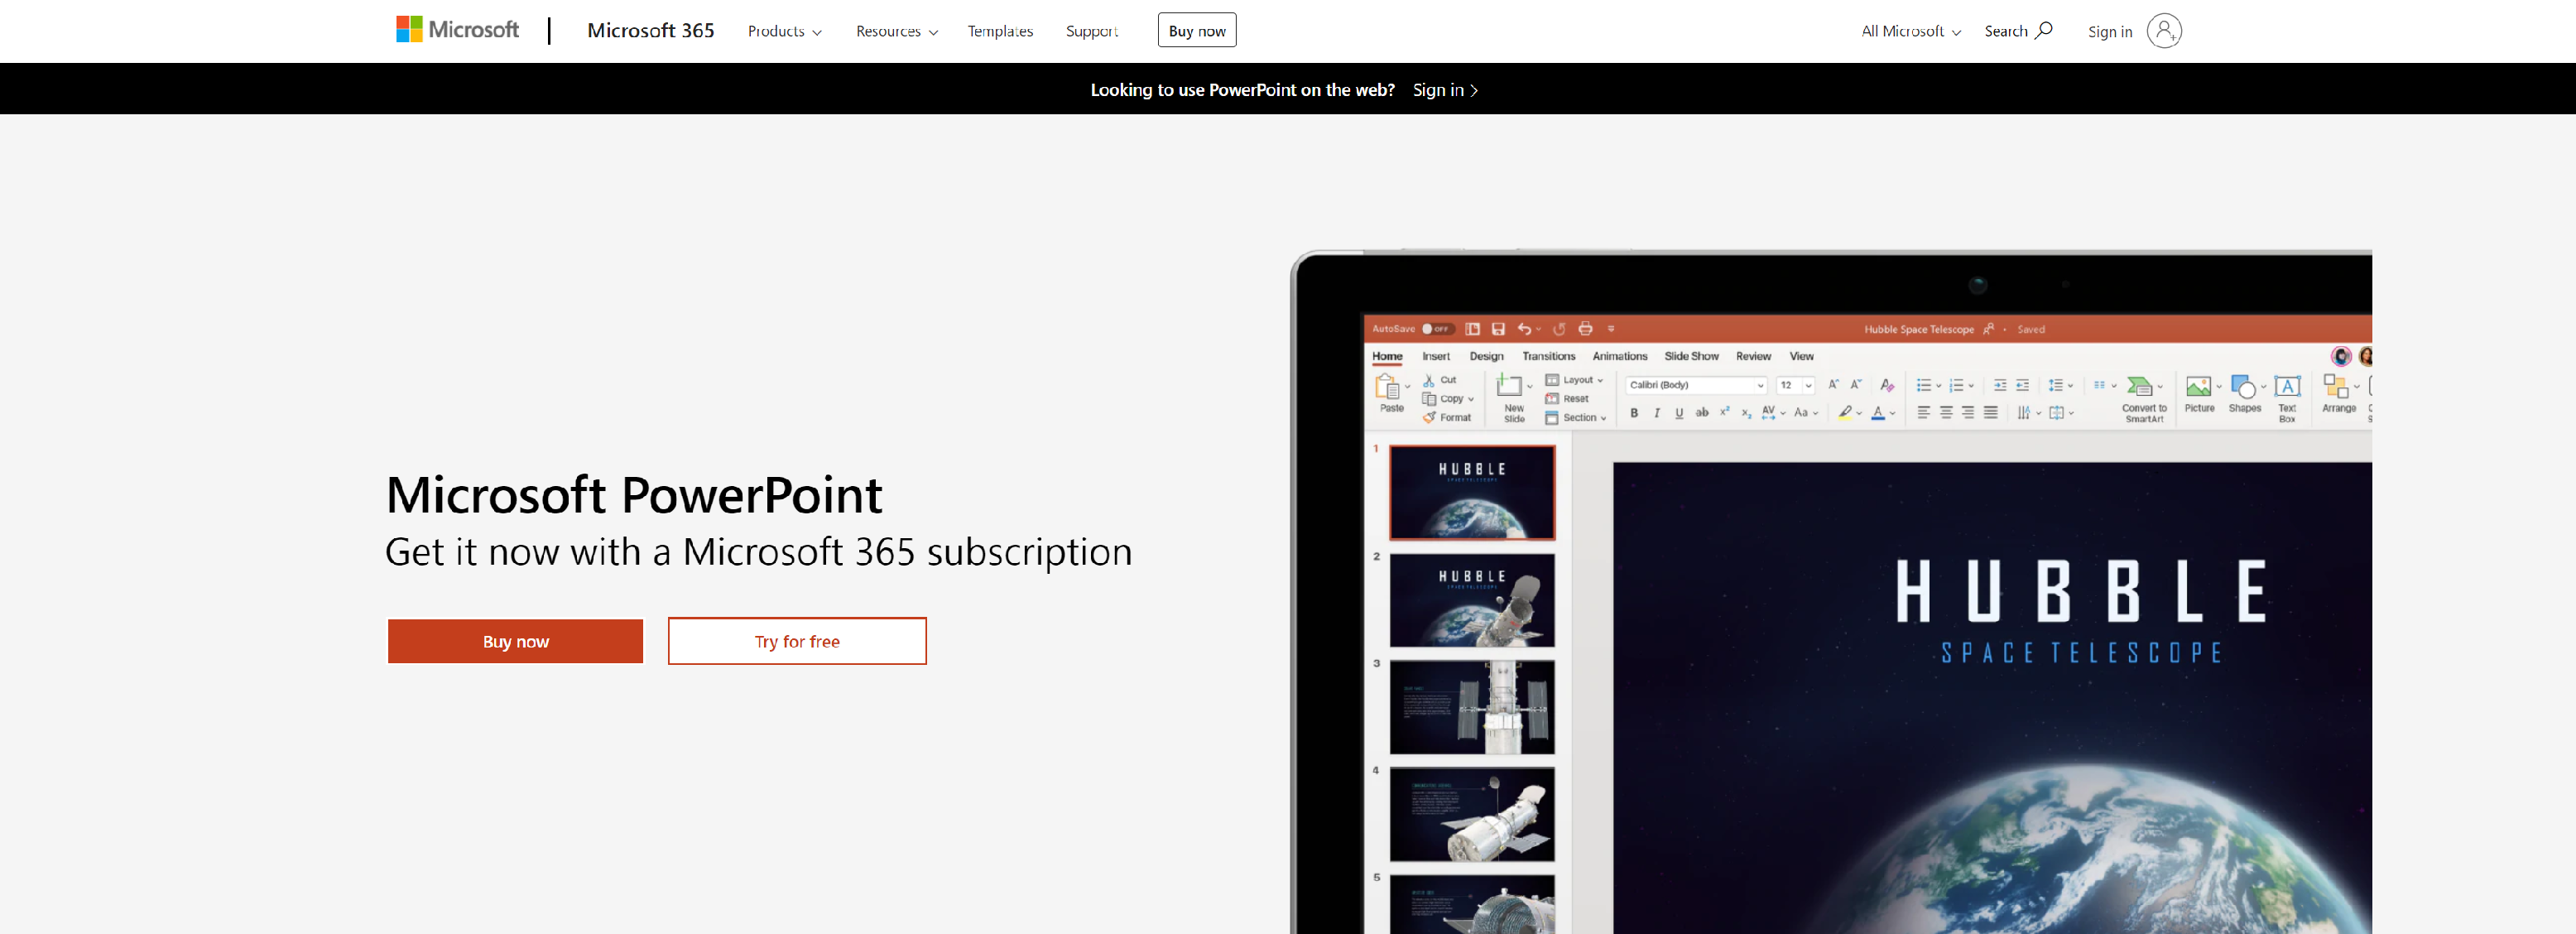Switch to the Review tab
2576x934 pixels.
[x=1753, y=356]
